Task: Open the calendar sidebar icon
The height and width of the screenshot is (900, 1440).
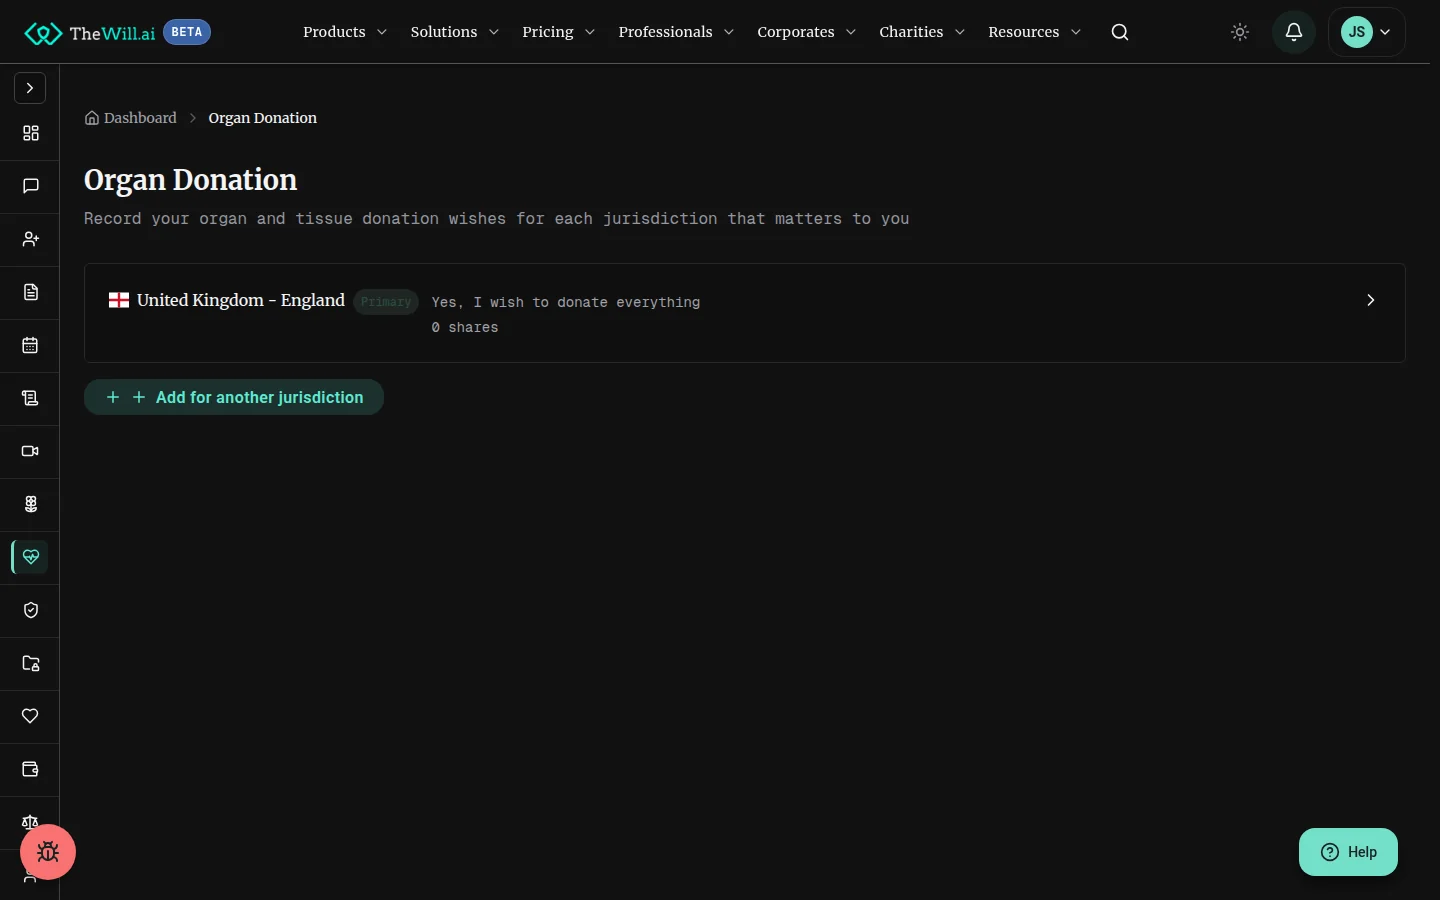Action: 31,345
